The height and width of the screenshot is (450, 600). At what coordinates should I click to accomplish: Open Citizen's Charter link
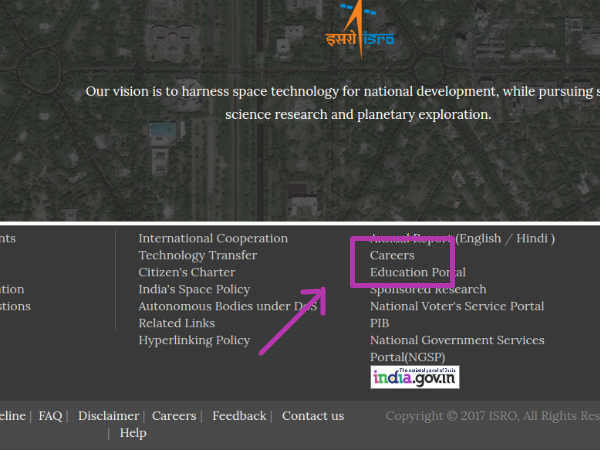click(x=187, y=272)
